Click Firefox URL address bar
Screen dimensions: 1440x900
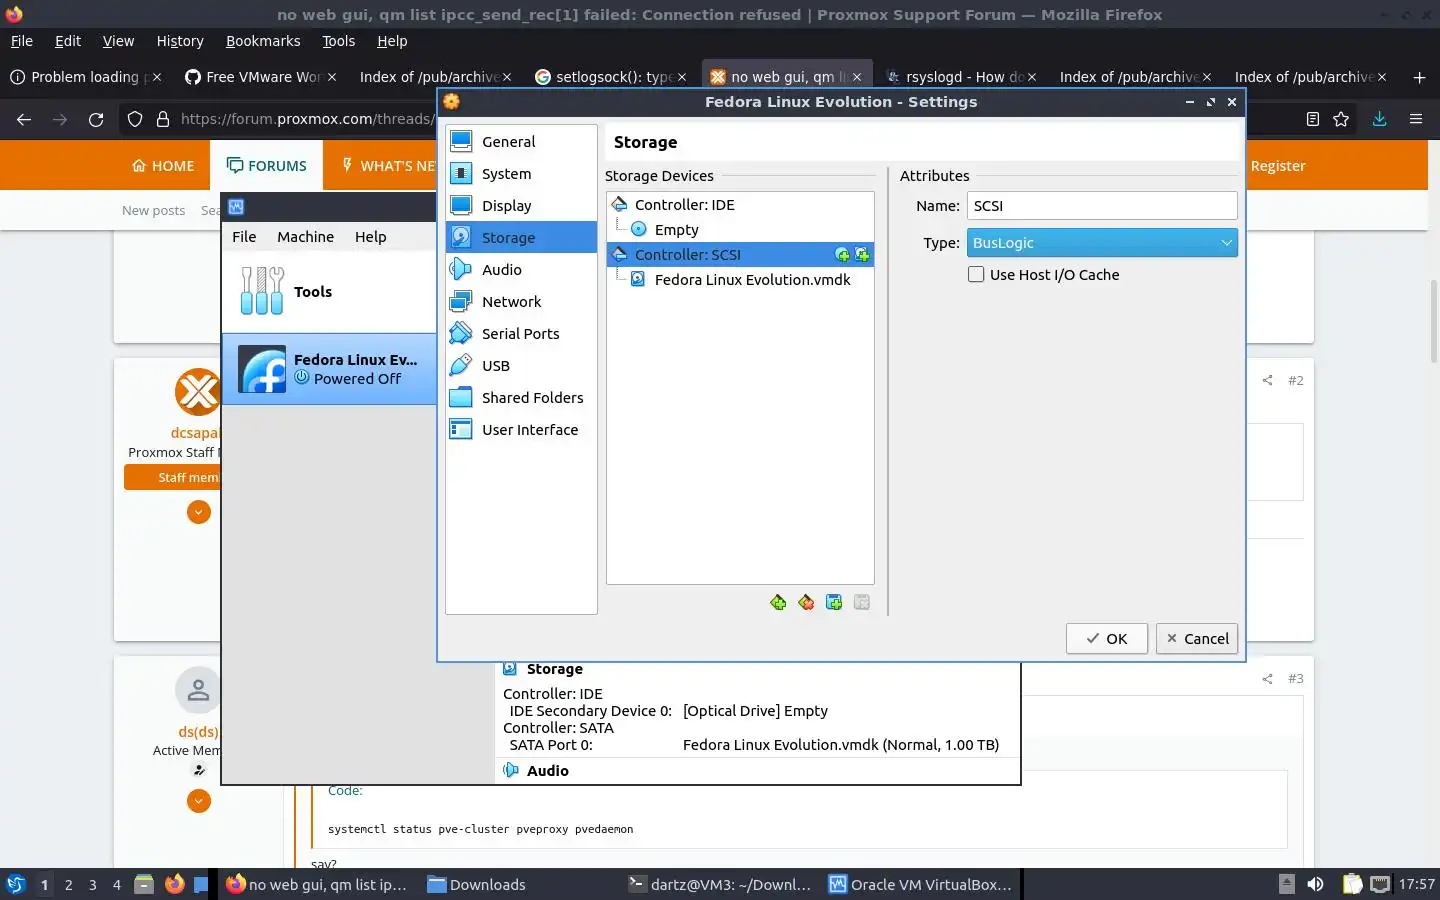(x=307, y=119)
